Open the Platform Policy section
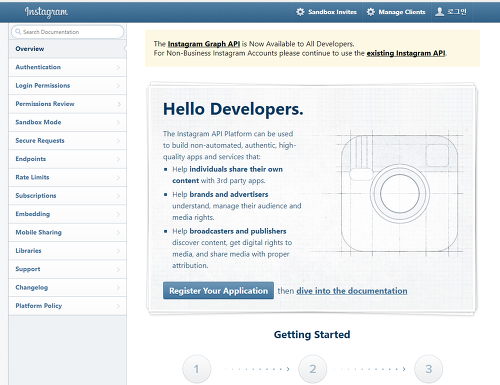500x385 pixels. pyautogui.click(x=67, y=305)
